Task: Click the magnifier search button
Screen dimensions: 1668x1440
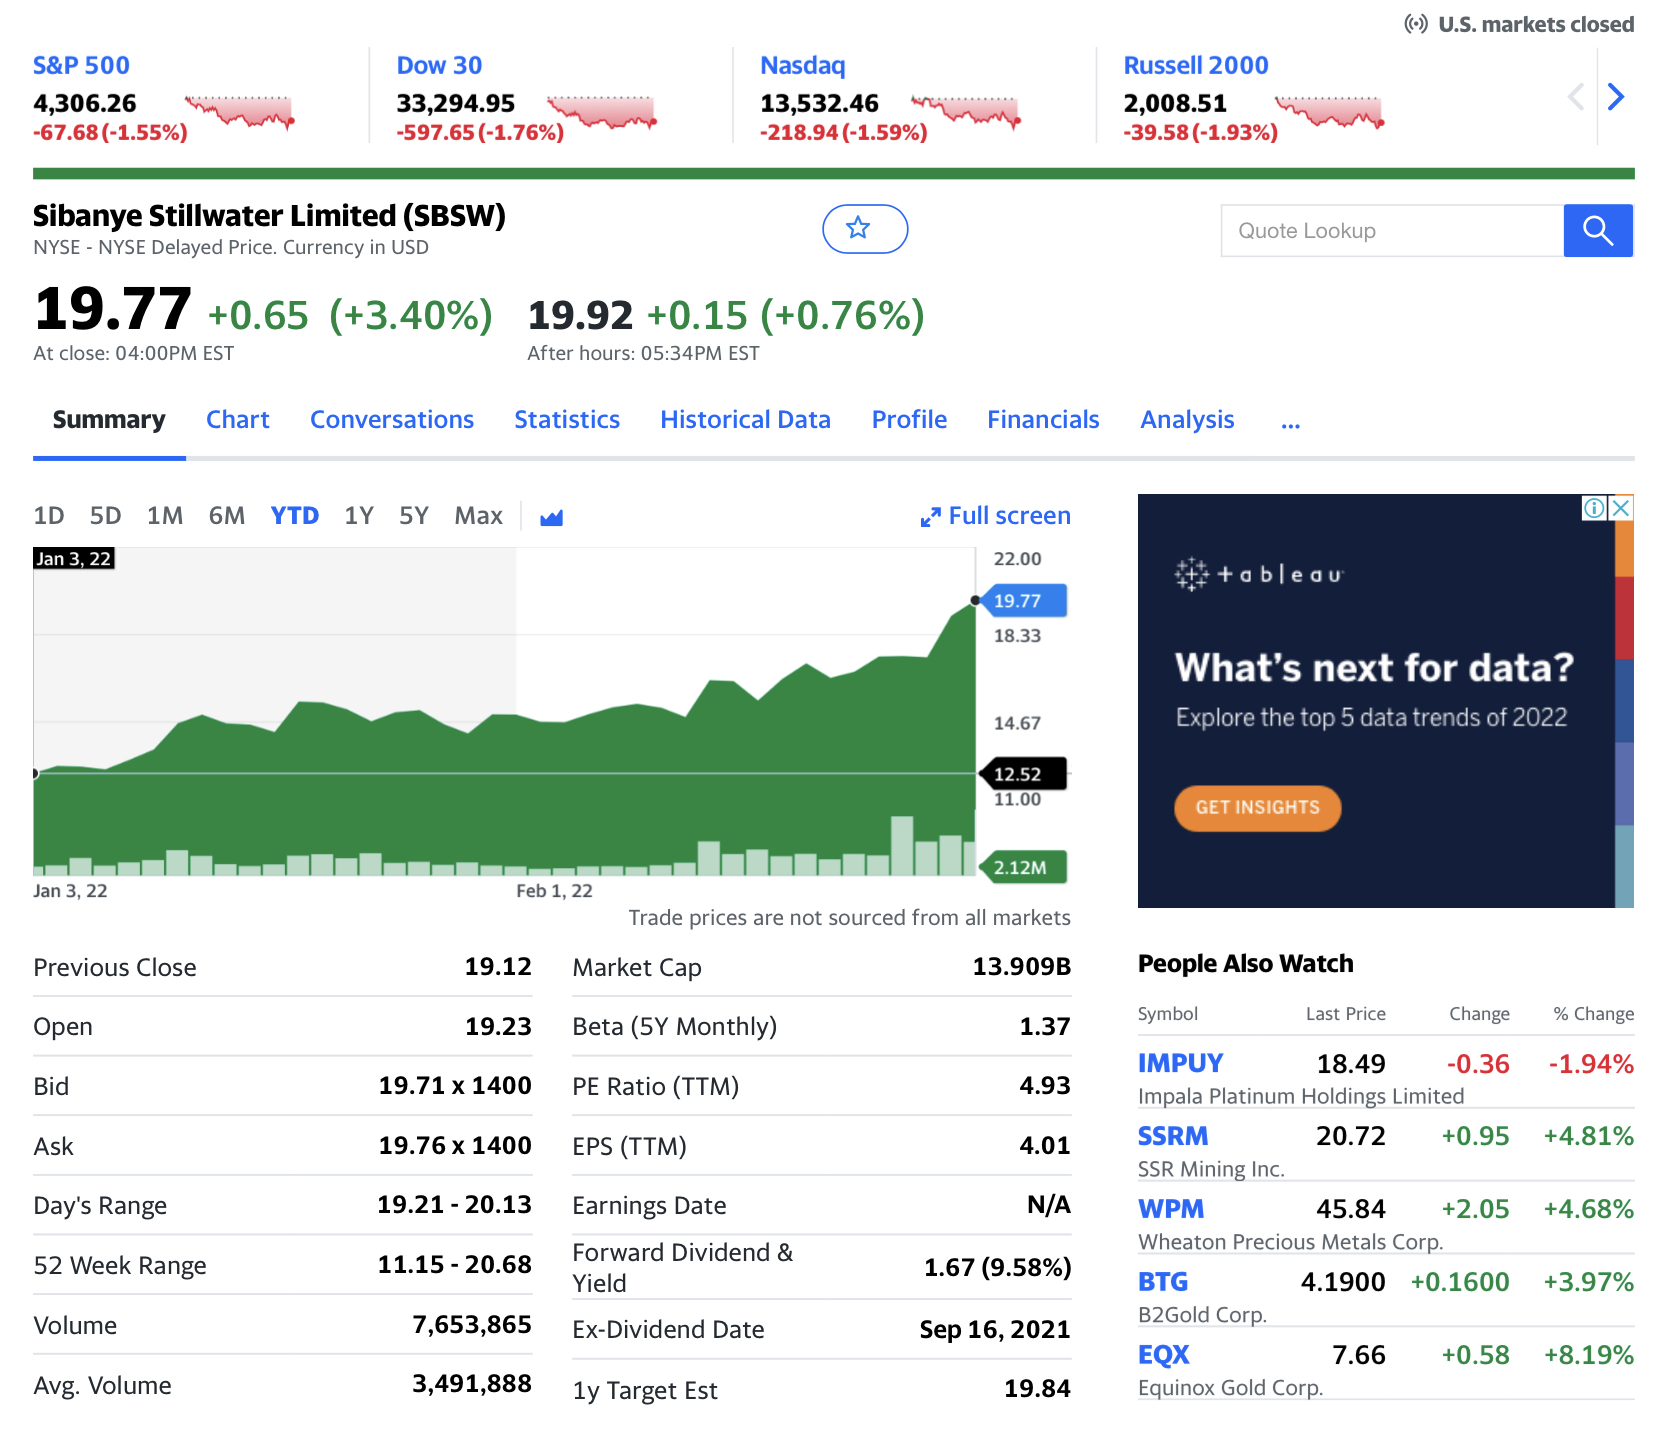Action: [x=1598, y=231]
